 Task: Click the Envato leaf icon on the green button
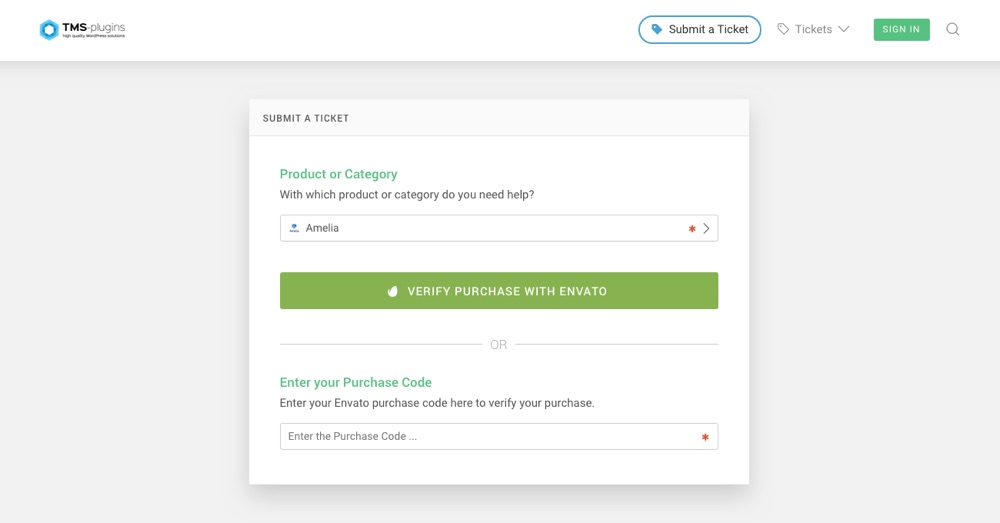point(393,291)
